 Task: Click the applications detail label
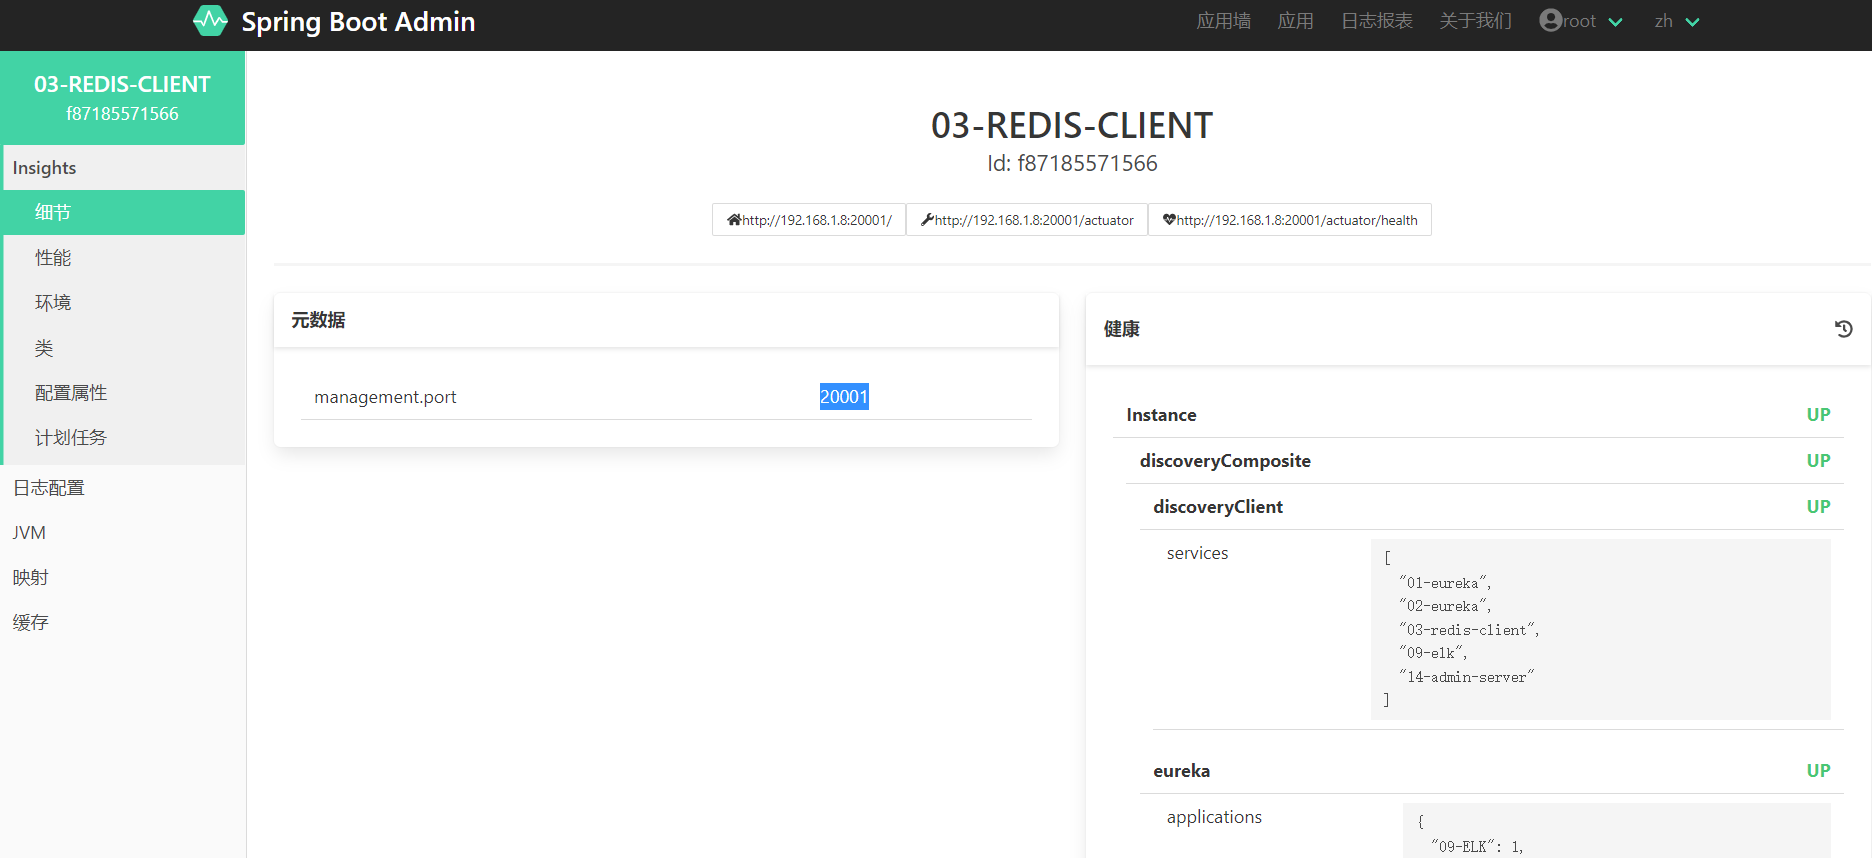point(1214,817)
